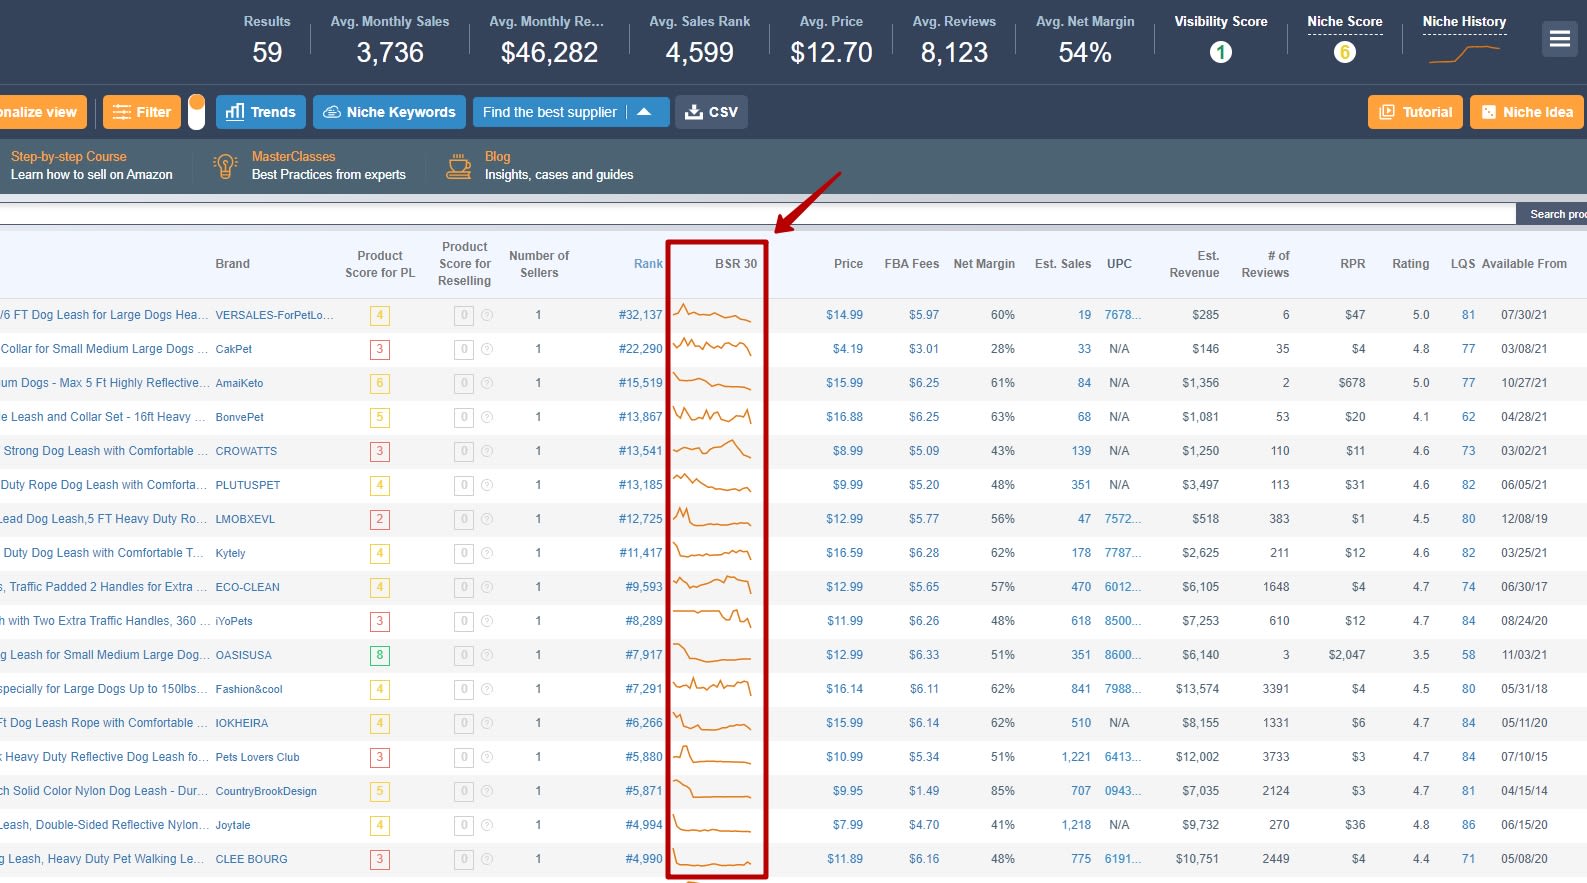
Task: Sort by the # of Reviews column header
Action: (1265, 264)
